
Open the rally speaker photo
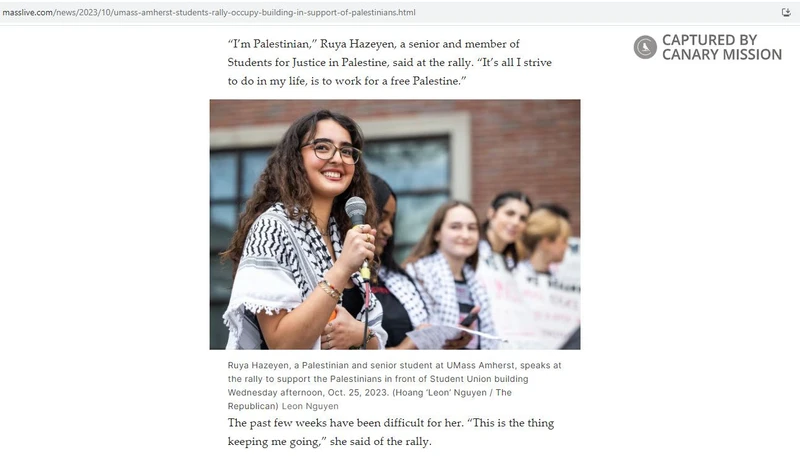click(395, 224)
